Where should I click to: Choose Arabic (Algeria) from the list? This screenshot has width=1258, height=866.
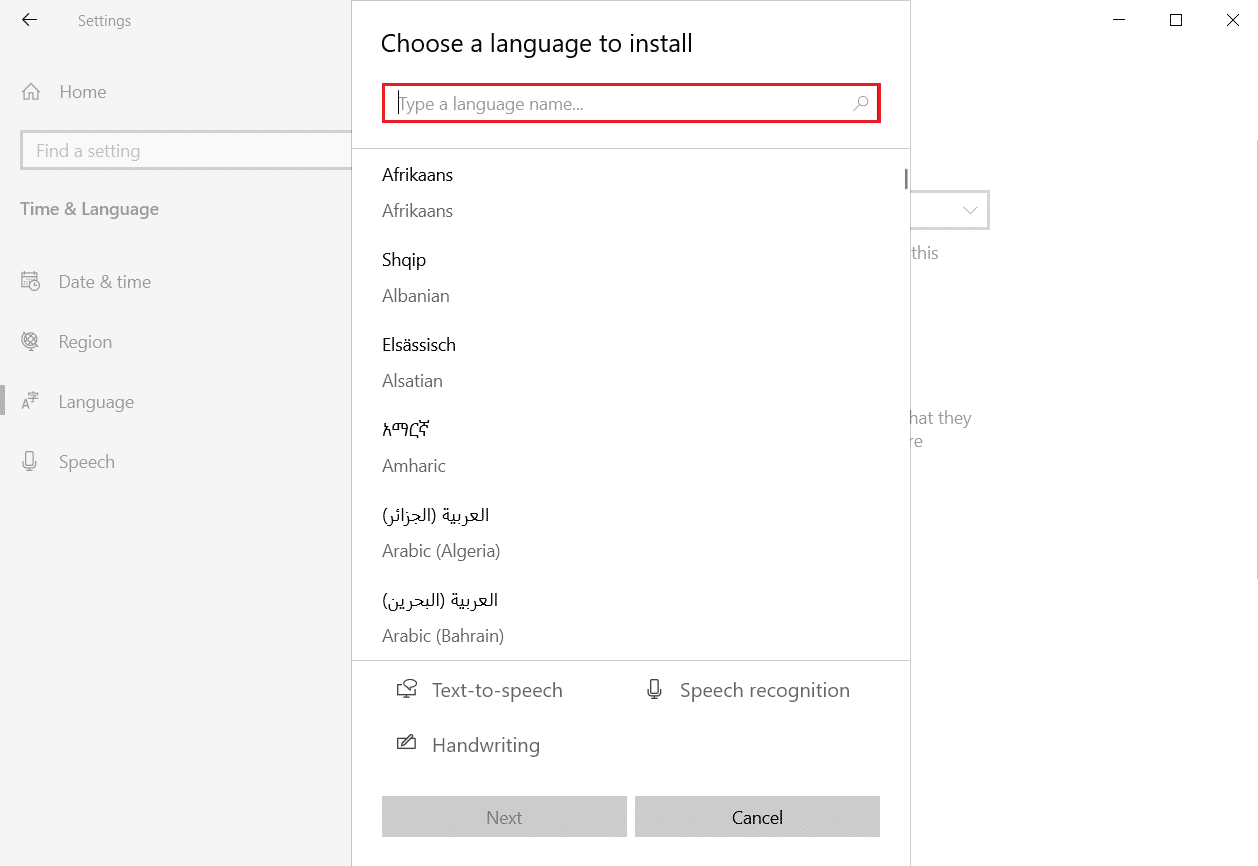(x=631, y=532)
